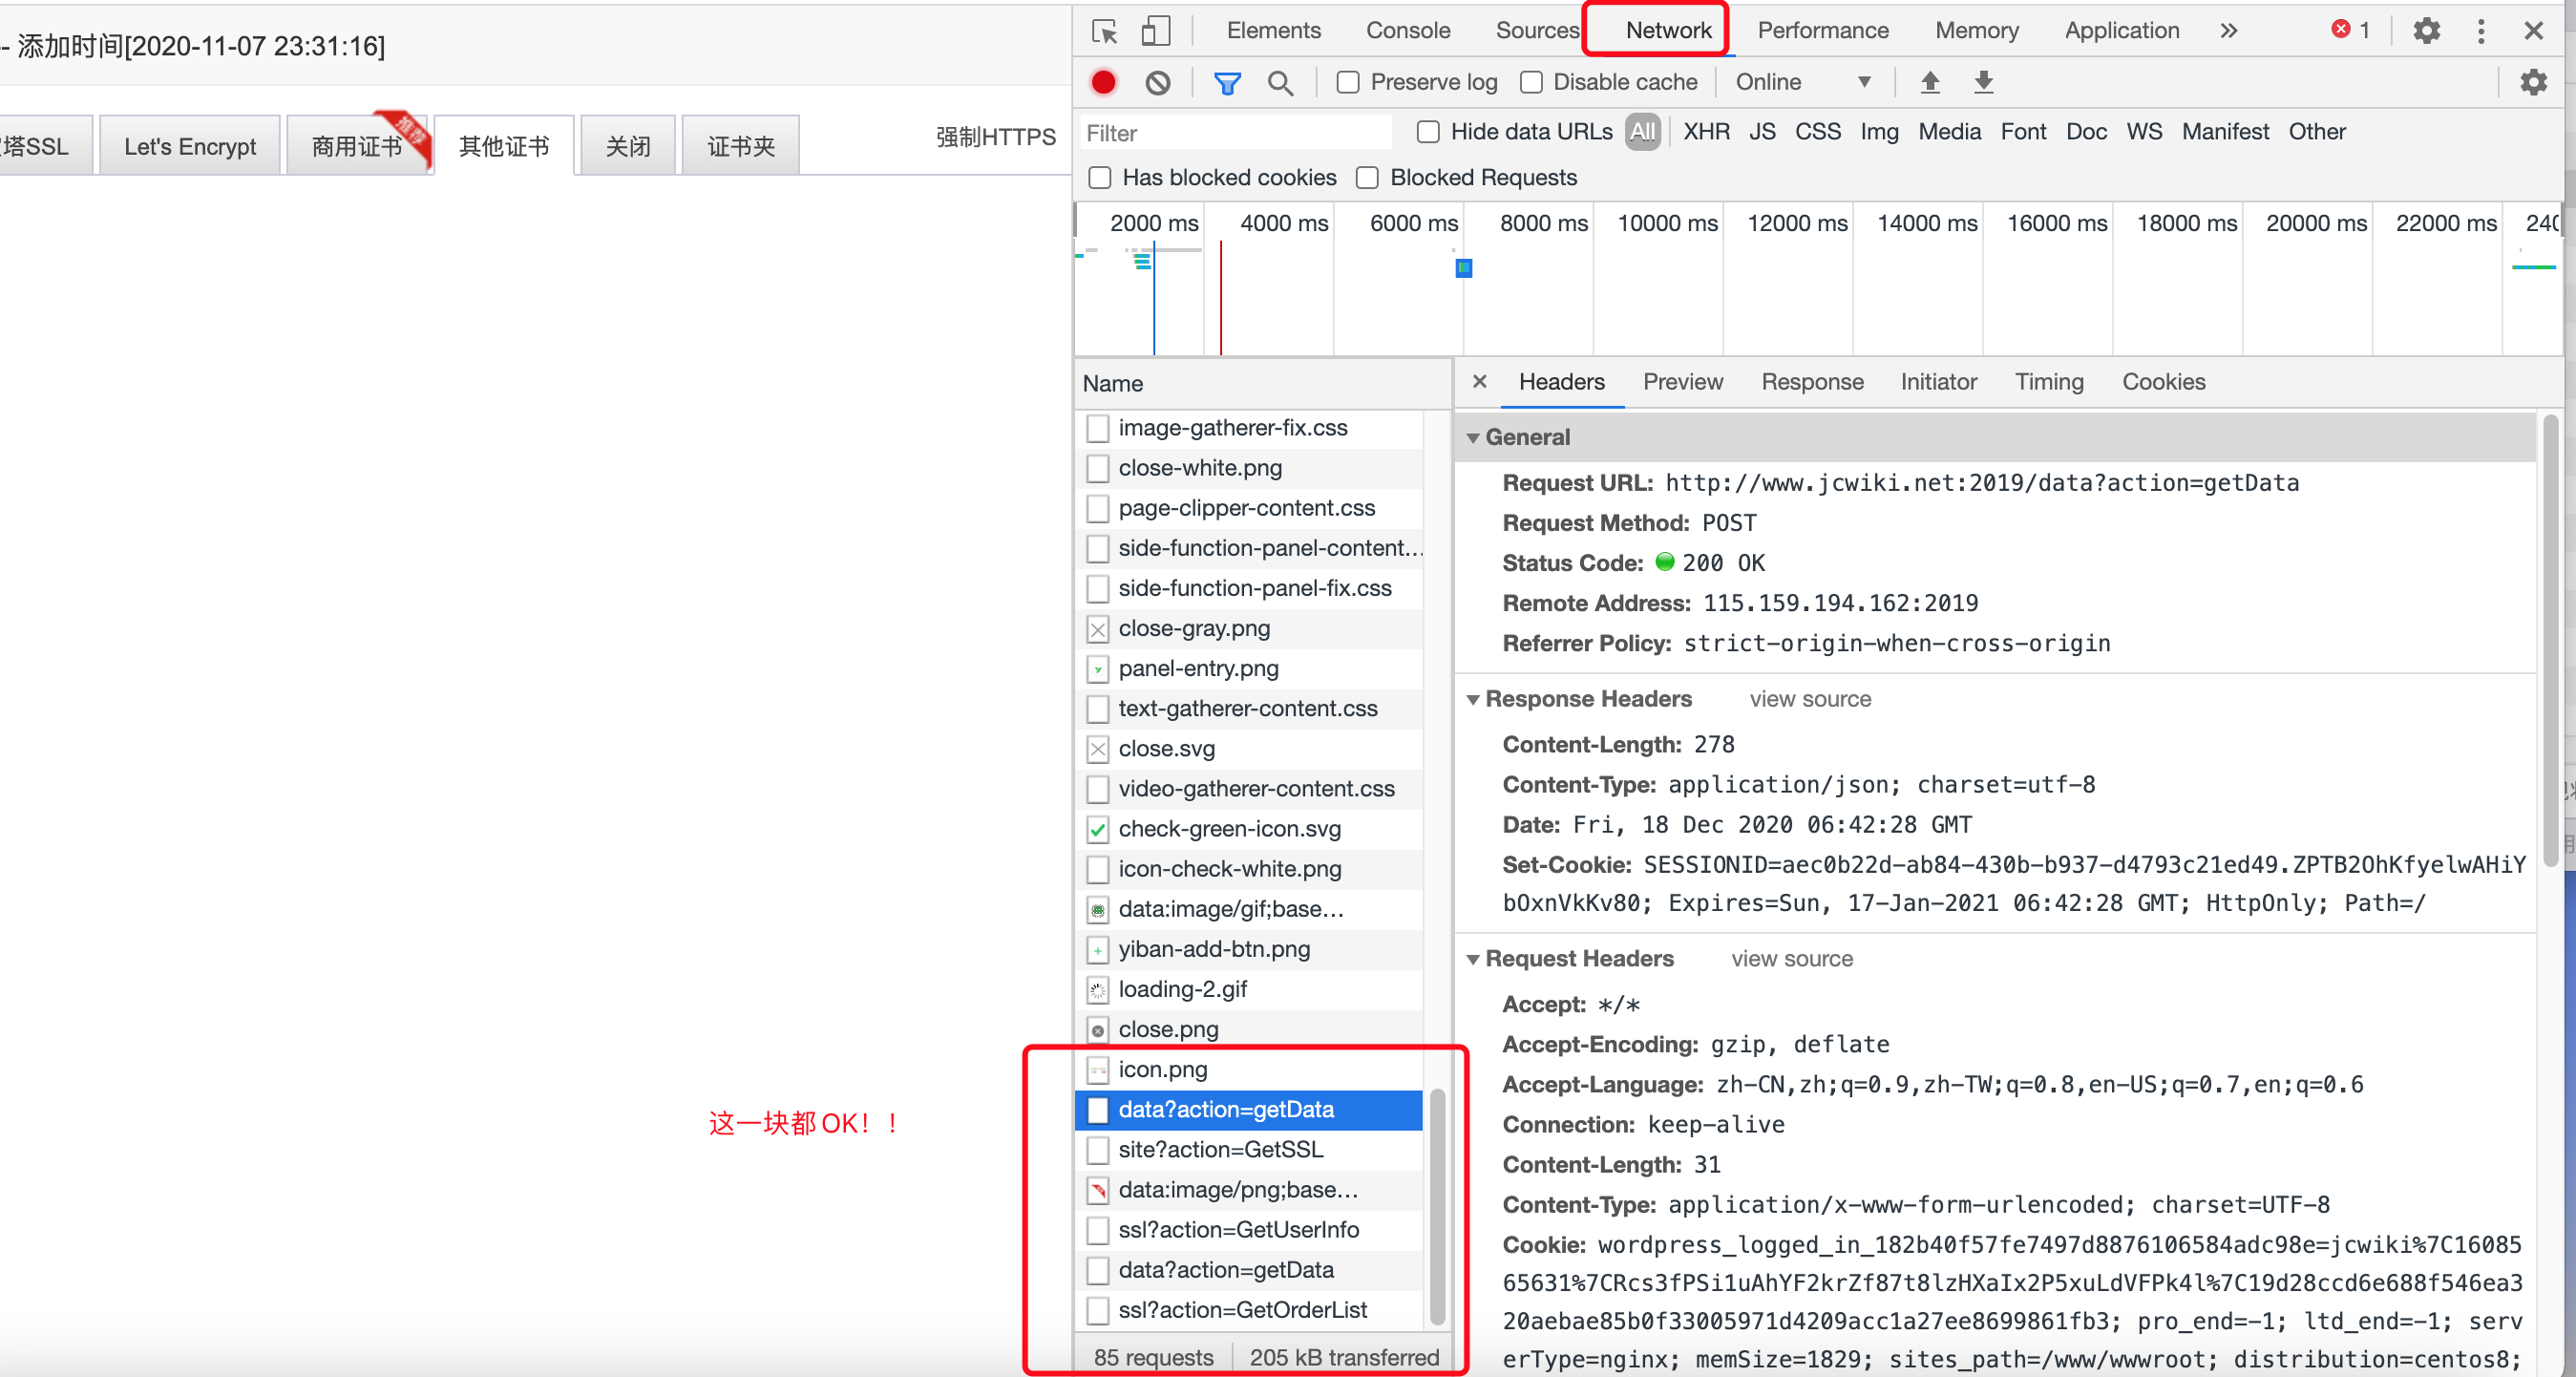2576x1377 pixels.
Task: Import HAR file with the upload arrow
Action: 1930,82
